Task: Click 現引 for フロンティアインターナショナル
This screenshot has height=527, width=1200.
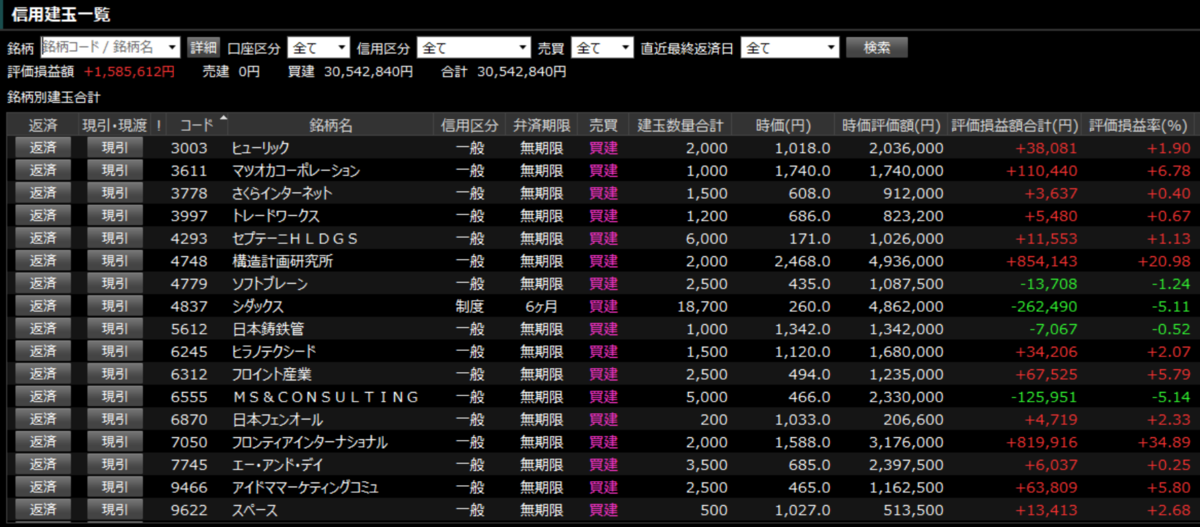Action: point(115,442)
